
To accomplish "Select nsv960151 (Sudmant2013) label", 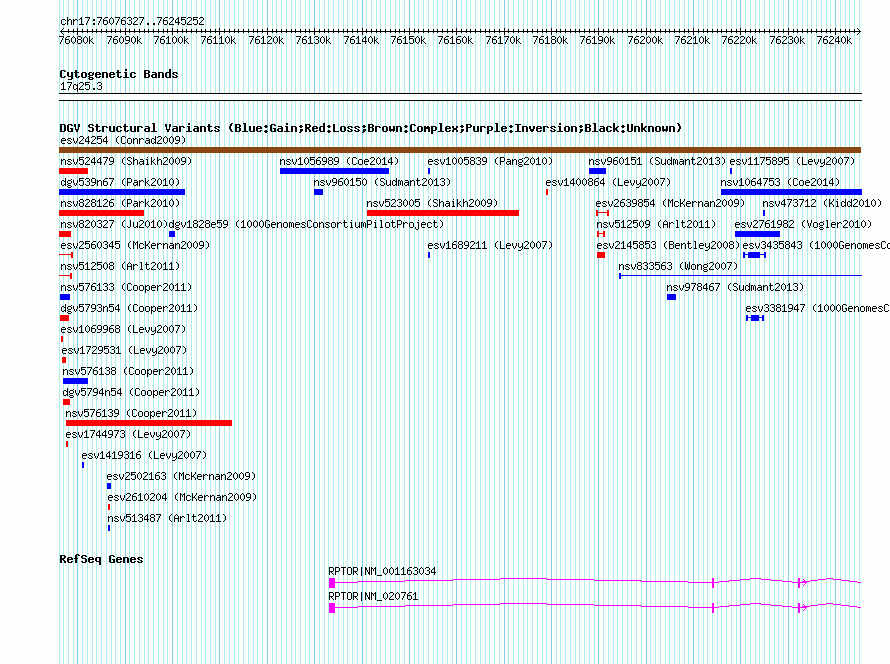I will (657, 161).
